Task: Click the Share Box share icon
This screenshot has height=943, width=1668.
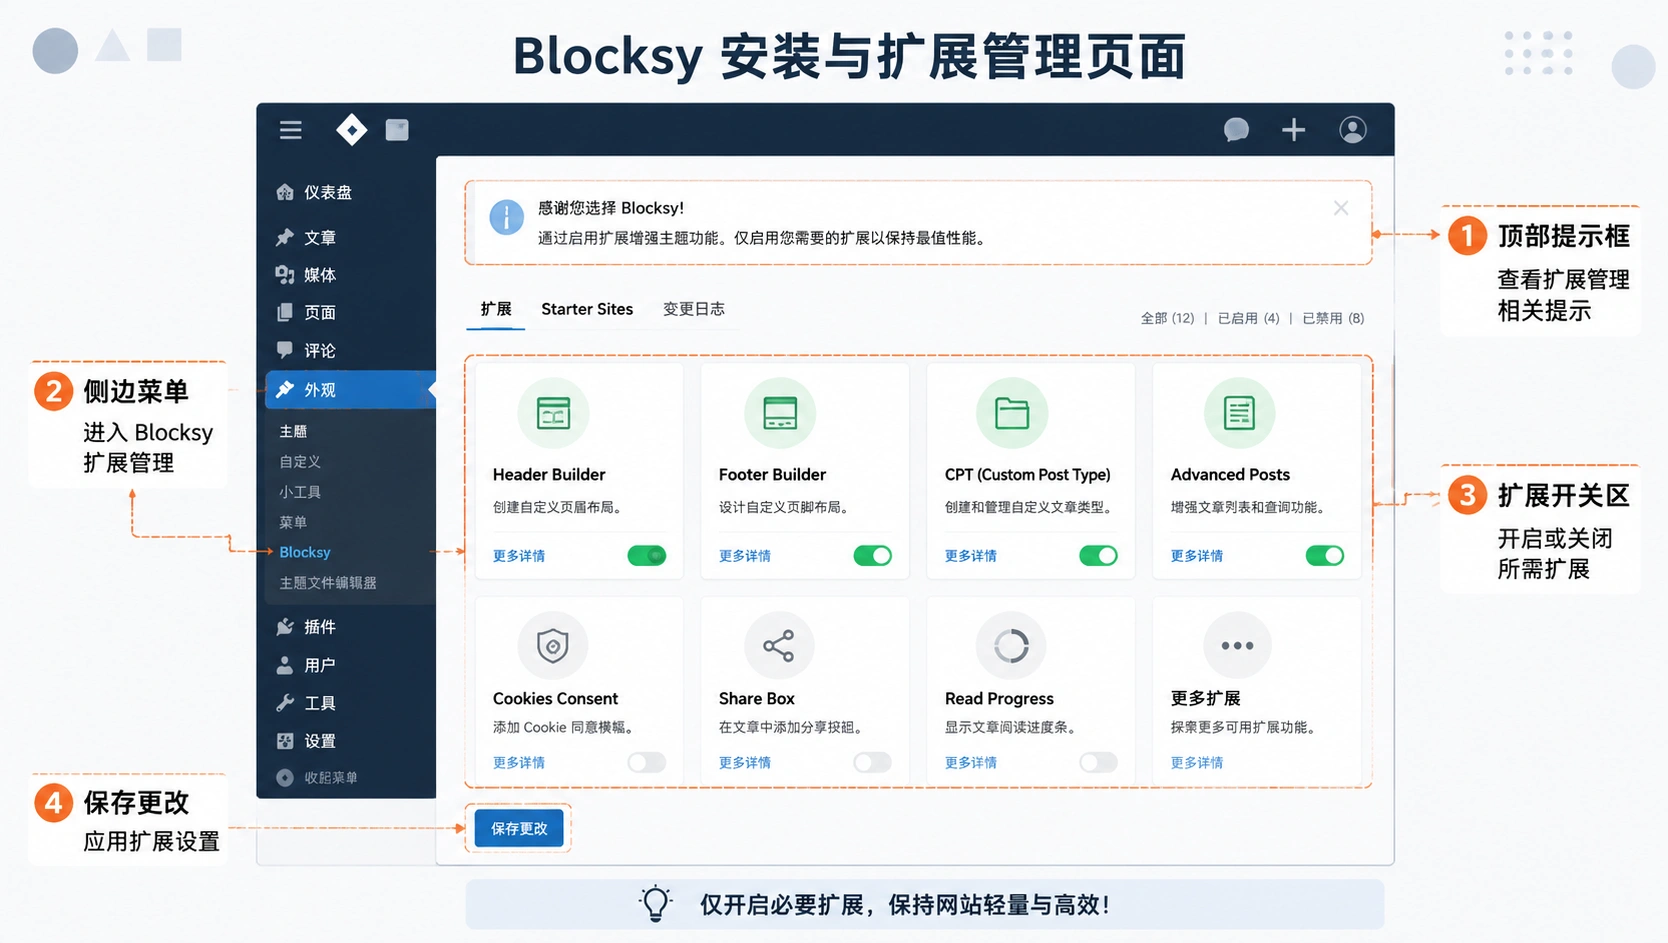Action: tap(779, 646)
